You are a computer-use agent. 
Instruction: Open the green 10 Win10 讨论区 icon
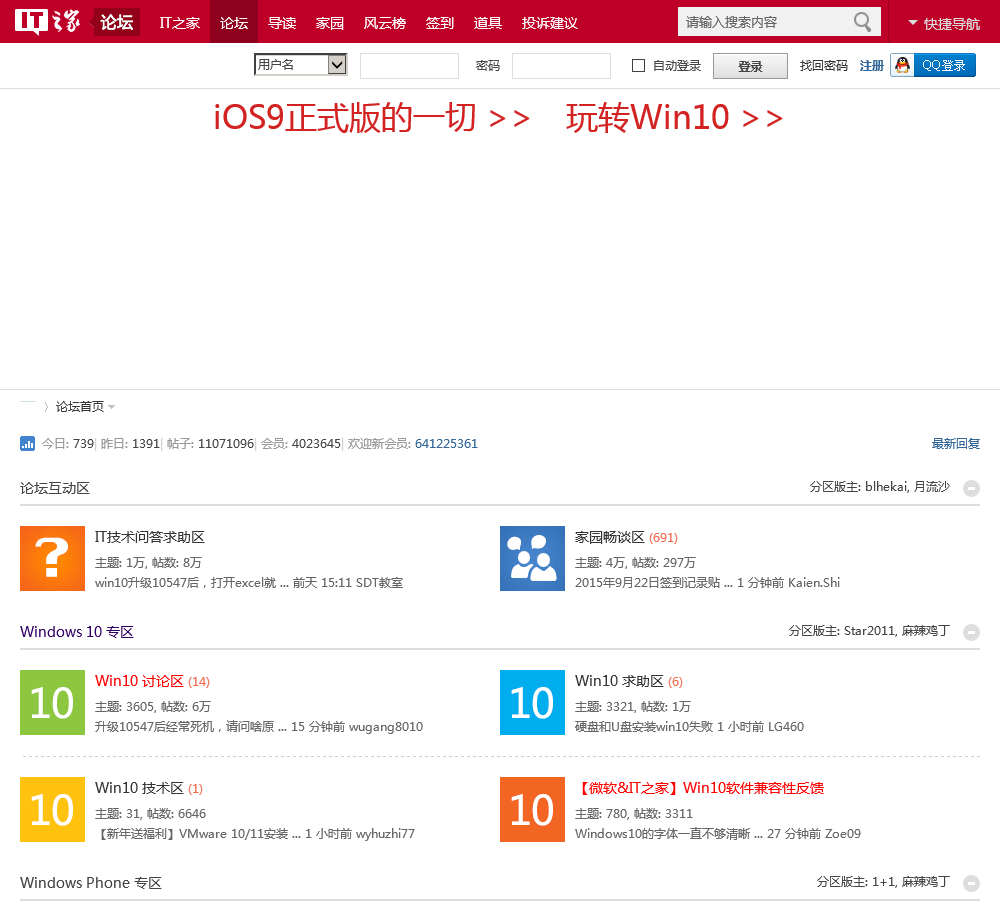pos(52,702)
